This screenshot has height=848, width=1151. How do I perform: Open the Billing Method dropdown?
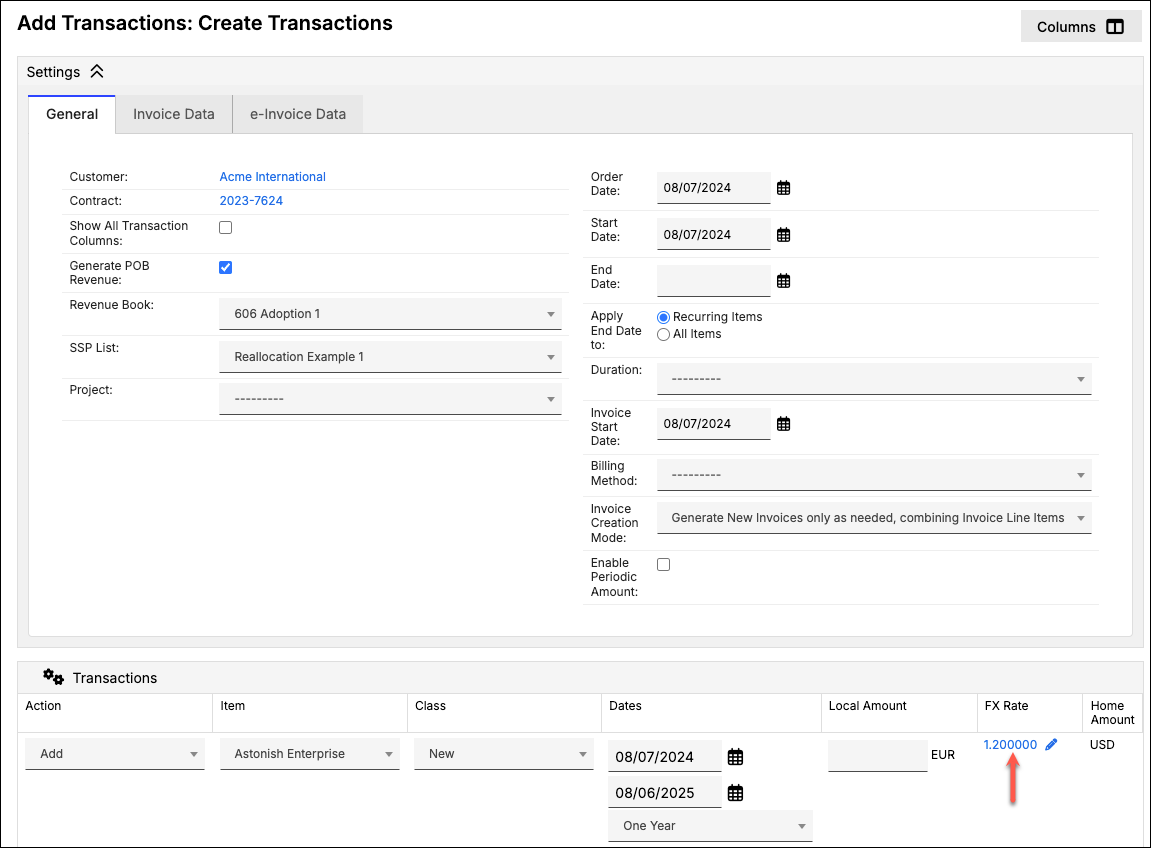tap(874, 475)
